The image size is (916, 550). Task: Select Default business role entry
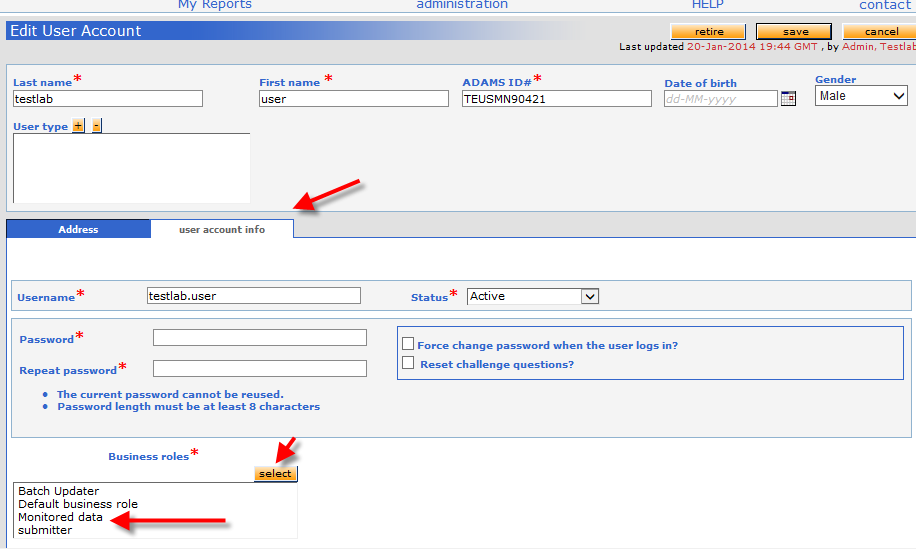(x=78, y=504)
